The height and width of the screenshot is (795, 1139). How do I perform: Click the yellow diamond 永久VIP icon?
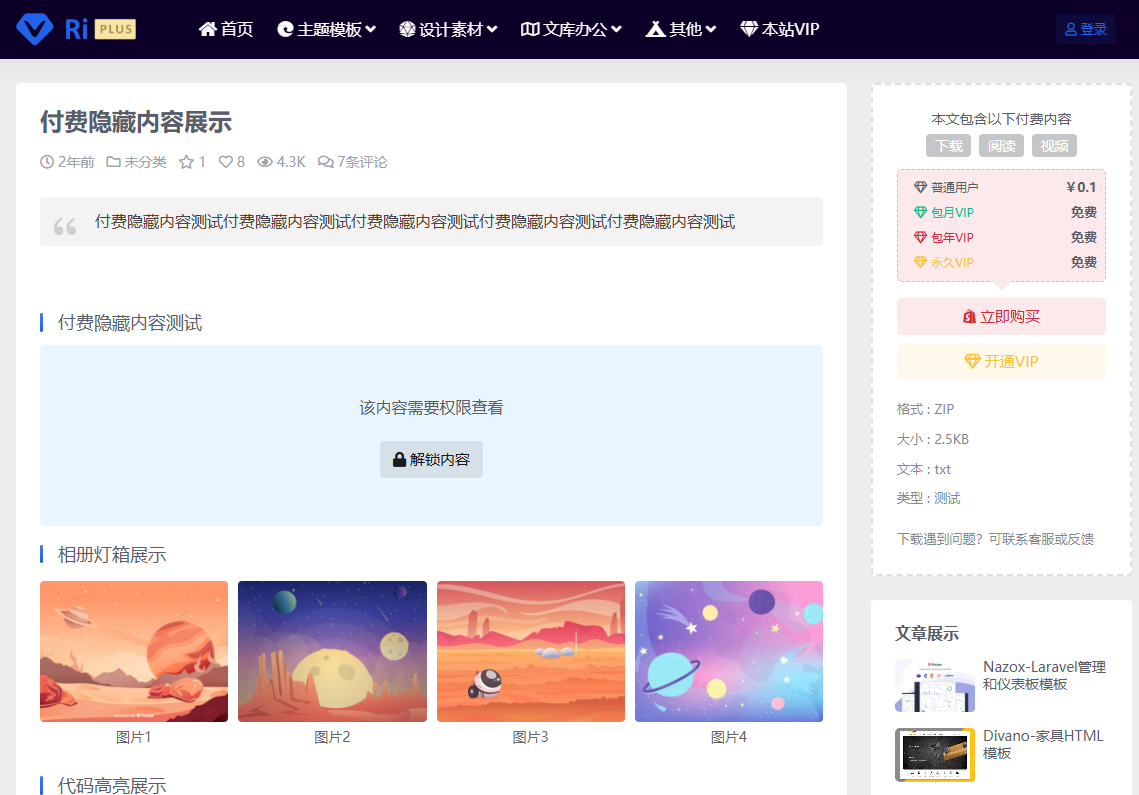[x=920, y=262]
